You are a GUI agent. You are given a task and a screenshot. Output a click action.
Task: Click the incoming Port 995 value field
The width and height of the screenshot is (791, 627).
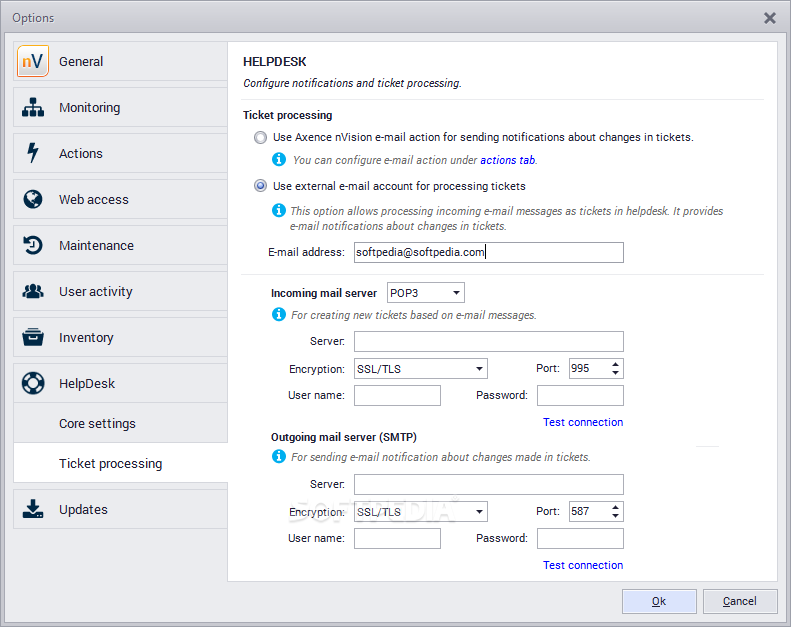(589, 369)
